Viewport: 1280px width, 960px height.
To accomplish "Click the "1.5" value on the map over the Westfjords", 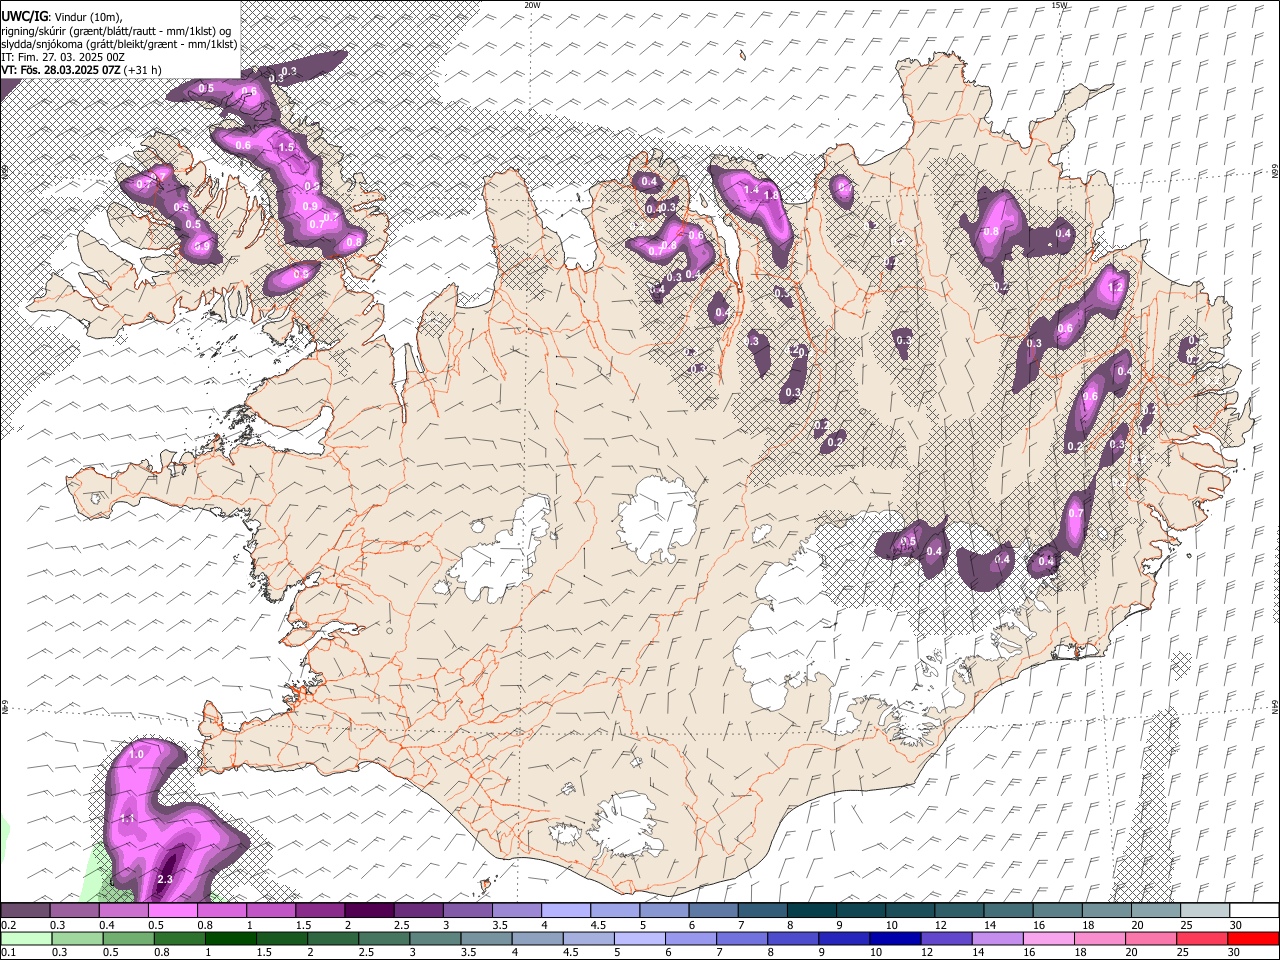I will [x=287, y=147].
